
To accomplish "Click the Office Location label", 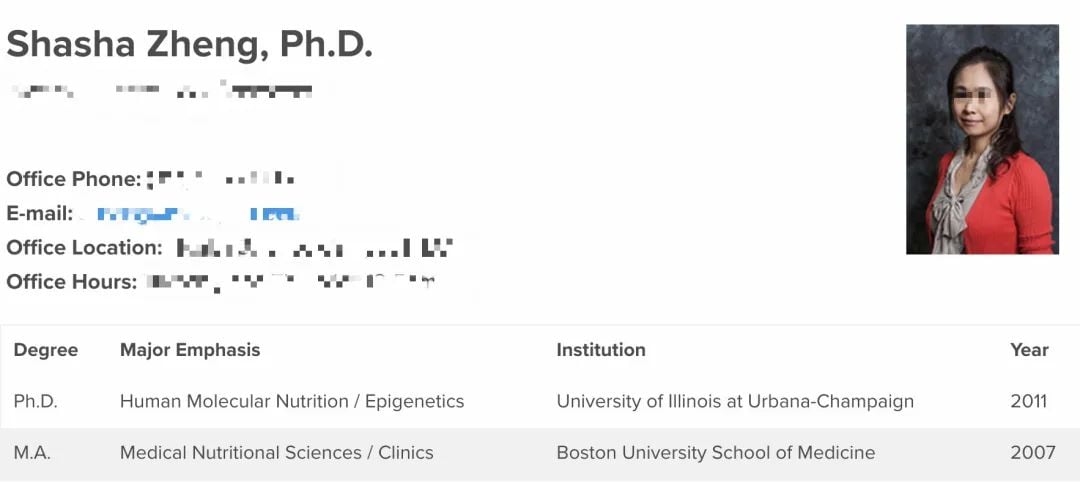I will (85, 248).
